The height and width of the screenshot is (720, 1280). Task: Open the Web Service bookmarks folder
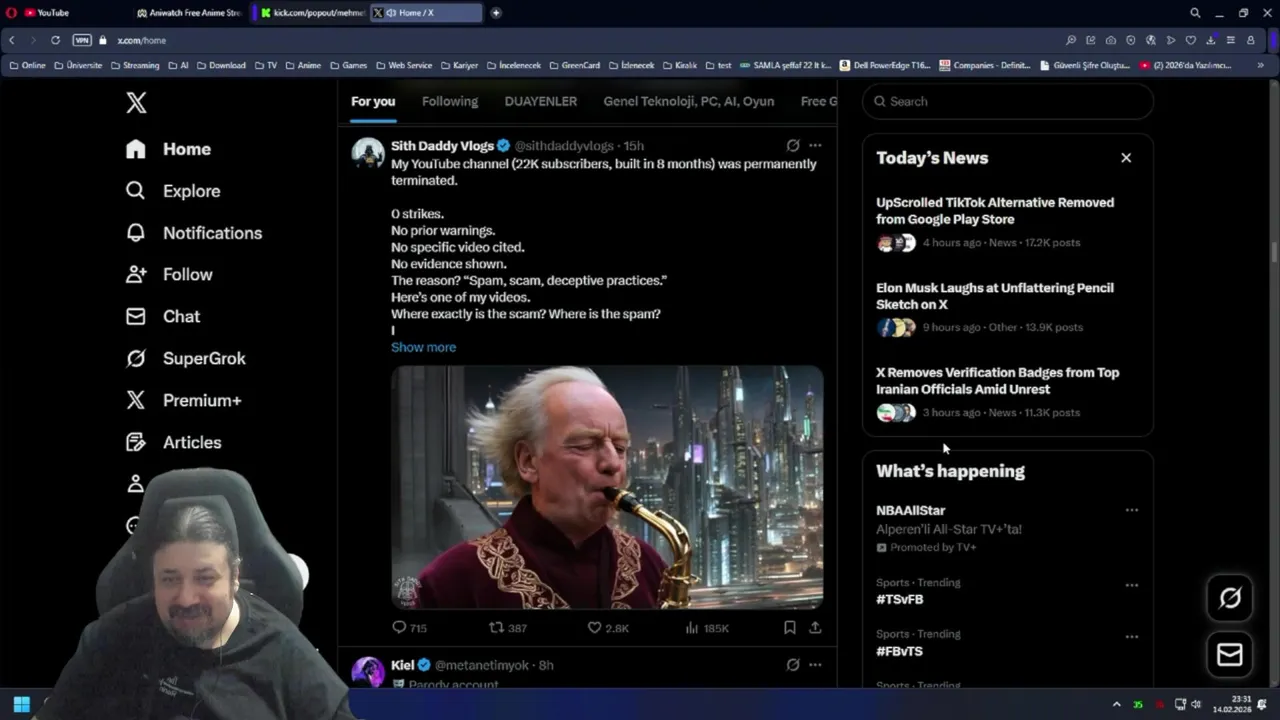[x=403, y=65]
